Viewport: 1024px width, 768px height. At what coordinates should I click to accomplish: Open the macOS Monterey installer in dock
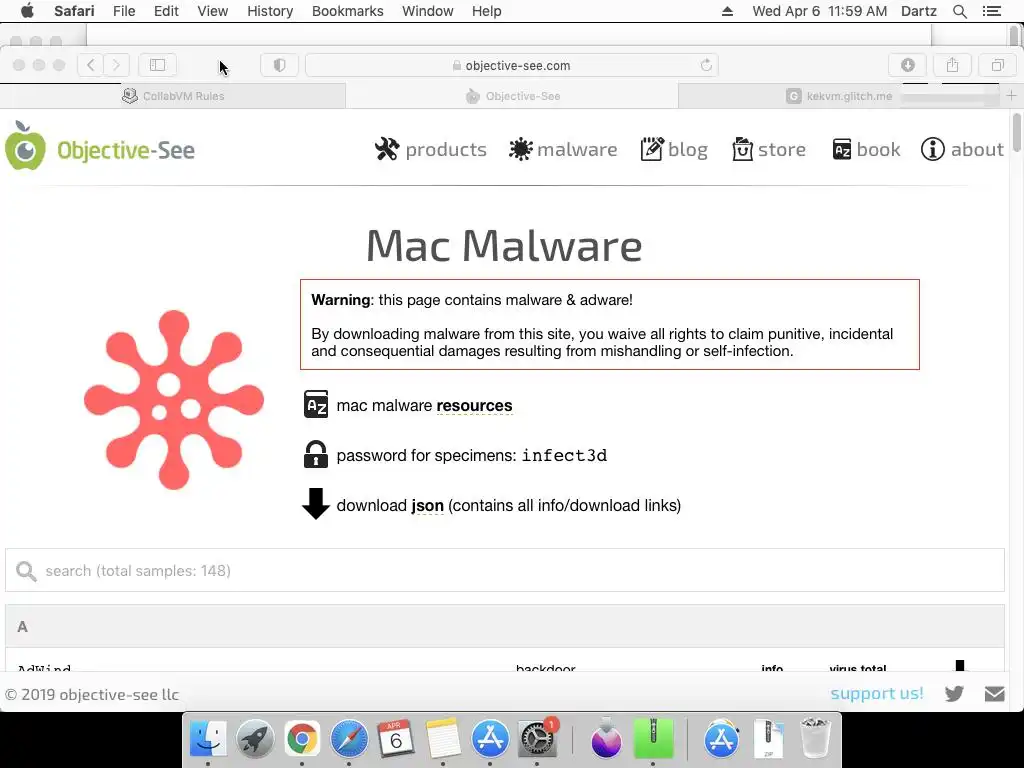coord(606,740)
